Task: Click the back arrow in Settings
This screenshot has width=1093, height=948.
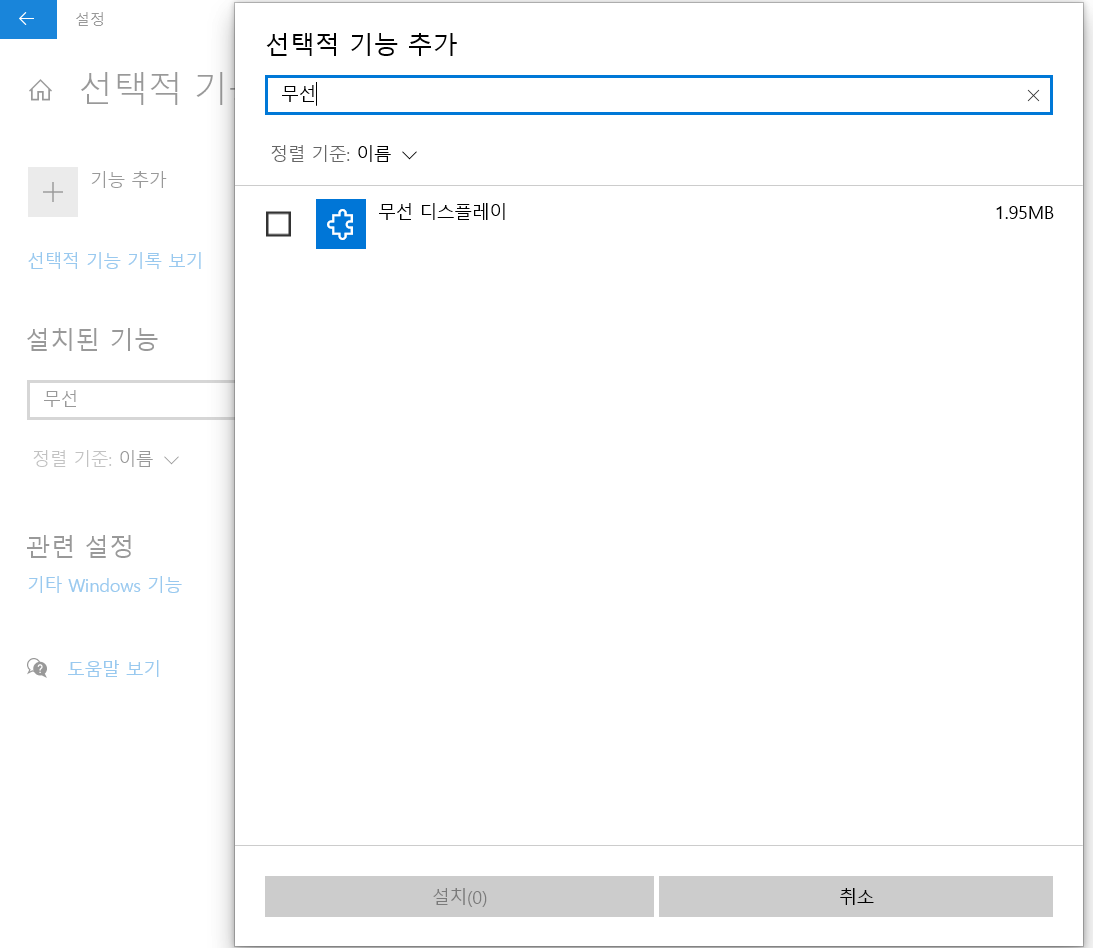Action: click(x=28, y=19)
